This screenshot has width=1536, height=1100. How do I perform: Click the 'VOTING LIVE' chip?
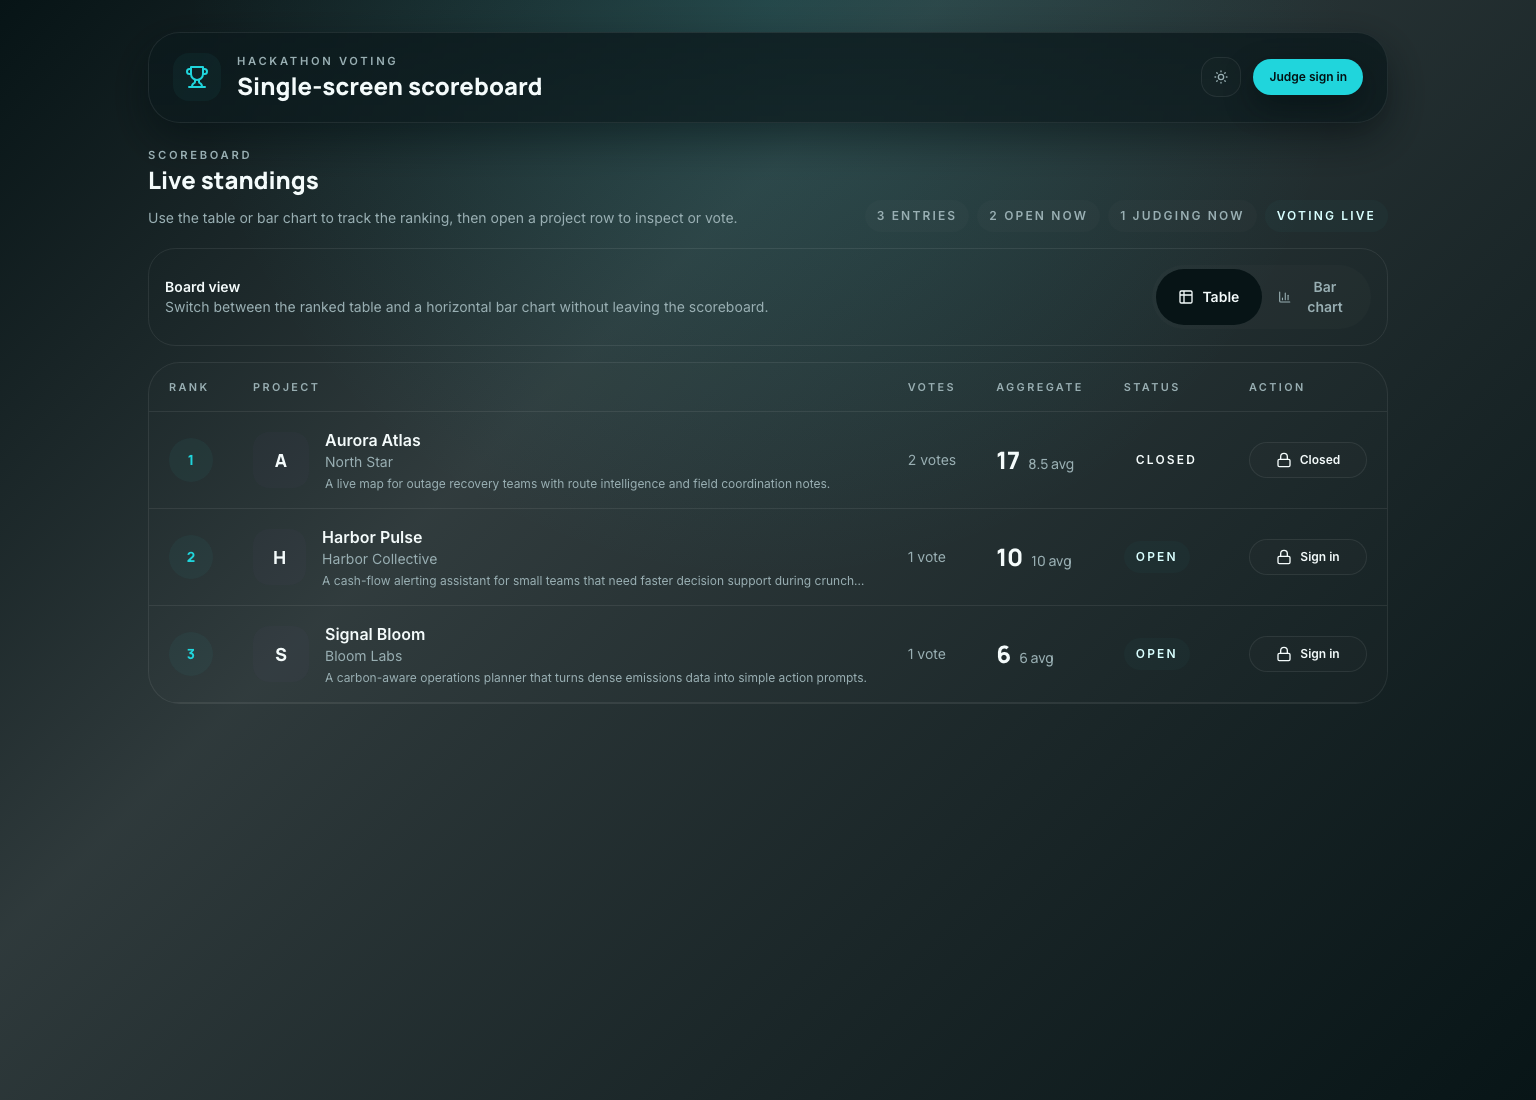coord(1326,216)
